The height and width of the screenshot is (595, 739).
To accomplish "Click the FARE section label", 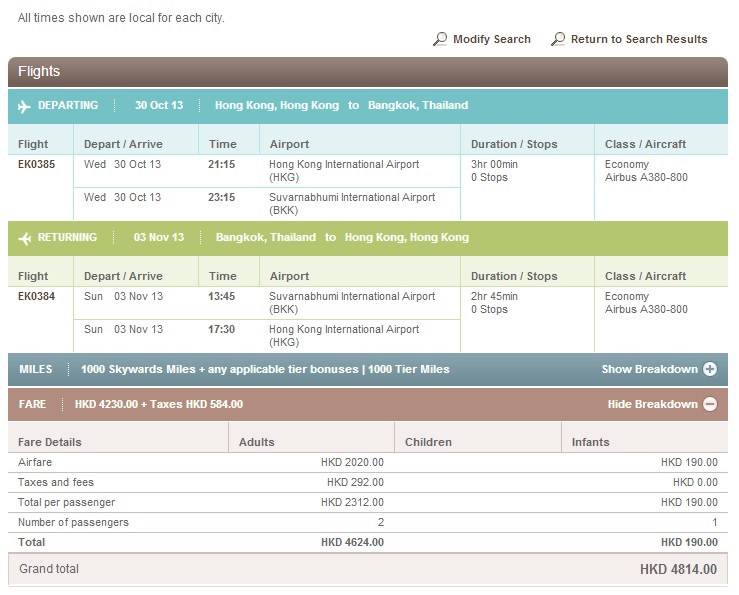I will pos(34,404).
